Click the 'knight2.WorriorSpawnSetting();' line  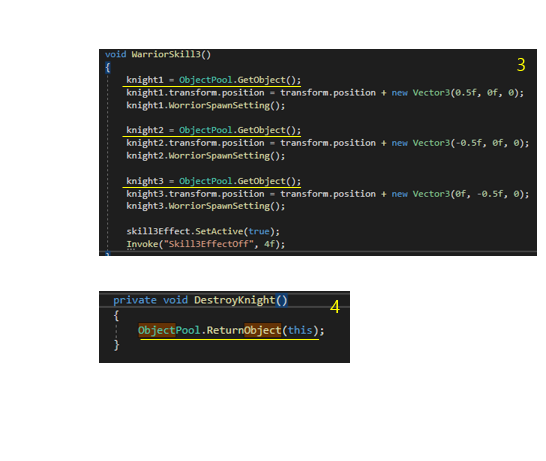click(x=205, y=156)
